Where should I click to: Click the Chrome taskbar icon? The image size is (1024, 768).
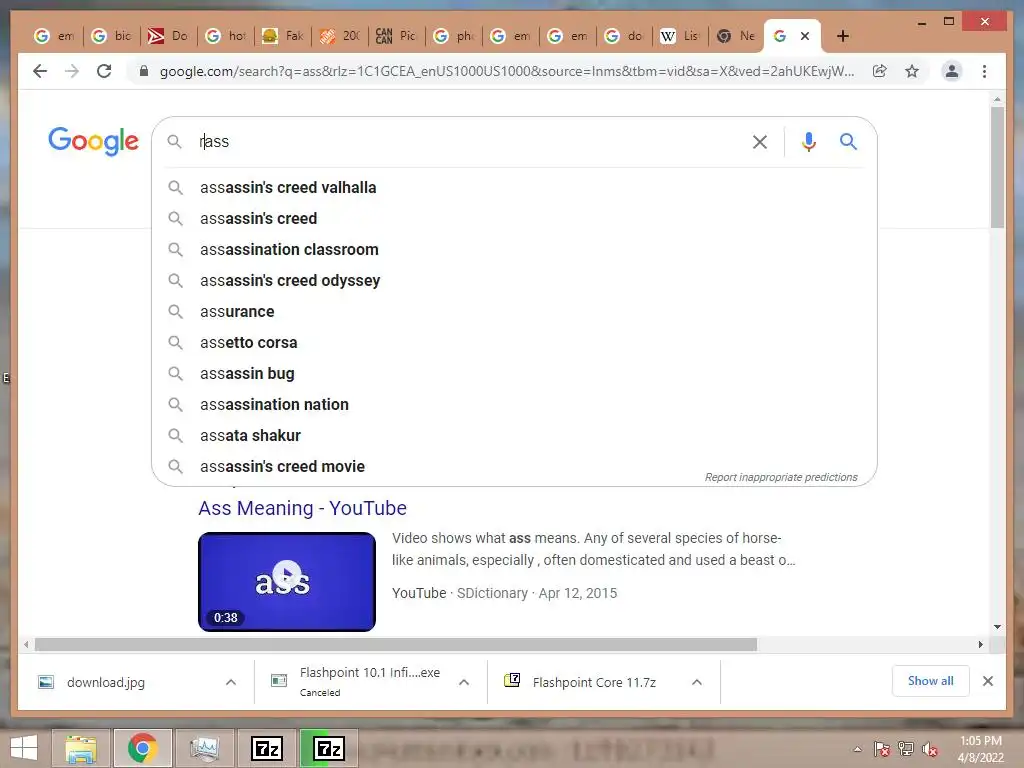pos(142,748)
